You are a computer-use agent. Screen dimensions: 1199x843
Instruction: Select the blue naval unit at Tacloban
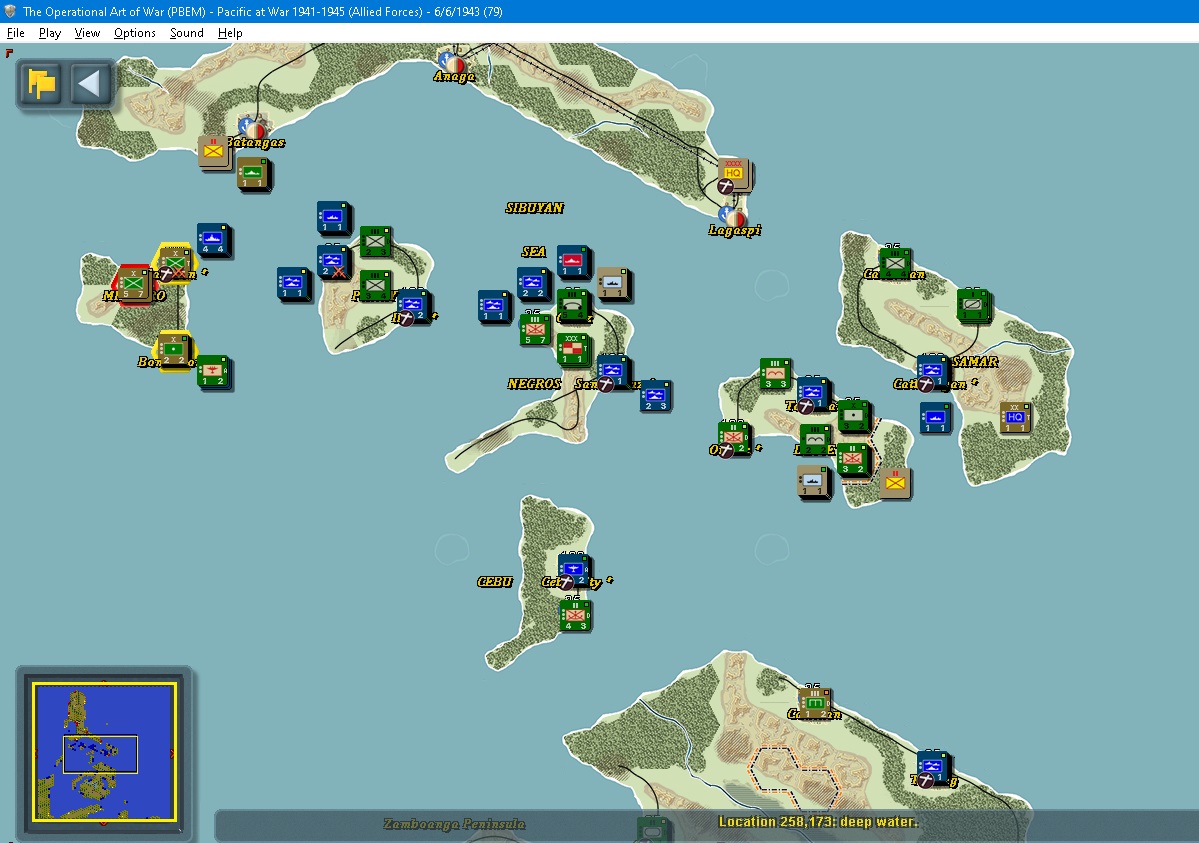[813, 394]
